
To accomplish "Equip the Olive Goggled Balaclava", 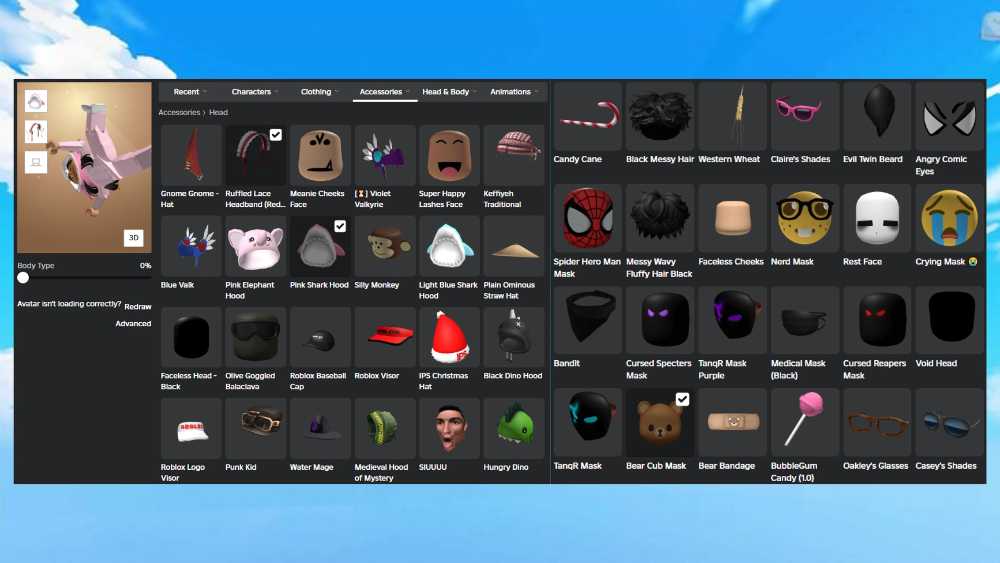I will [x=255, y=337].
